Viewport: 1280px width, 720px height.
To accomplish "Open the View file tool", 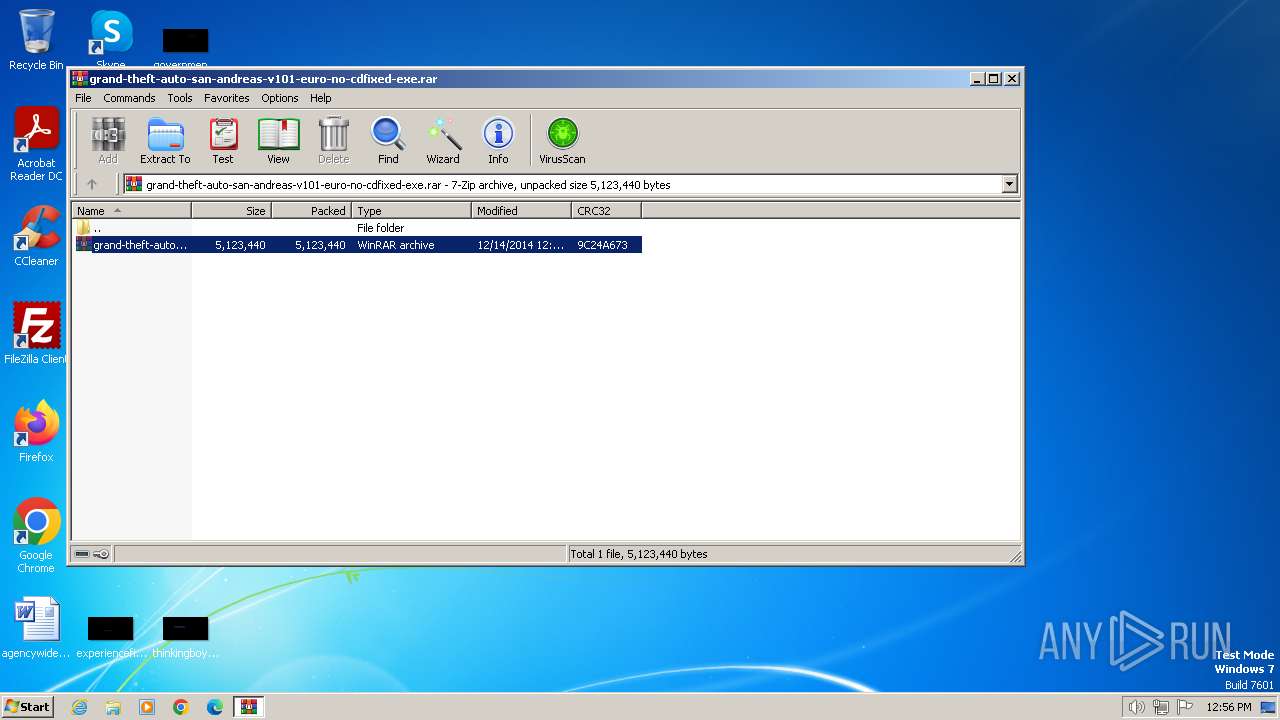I will (x=278, y=140).
